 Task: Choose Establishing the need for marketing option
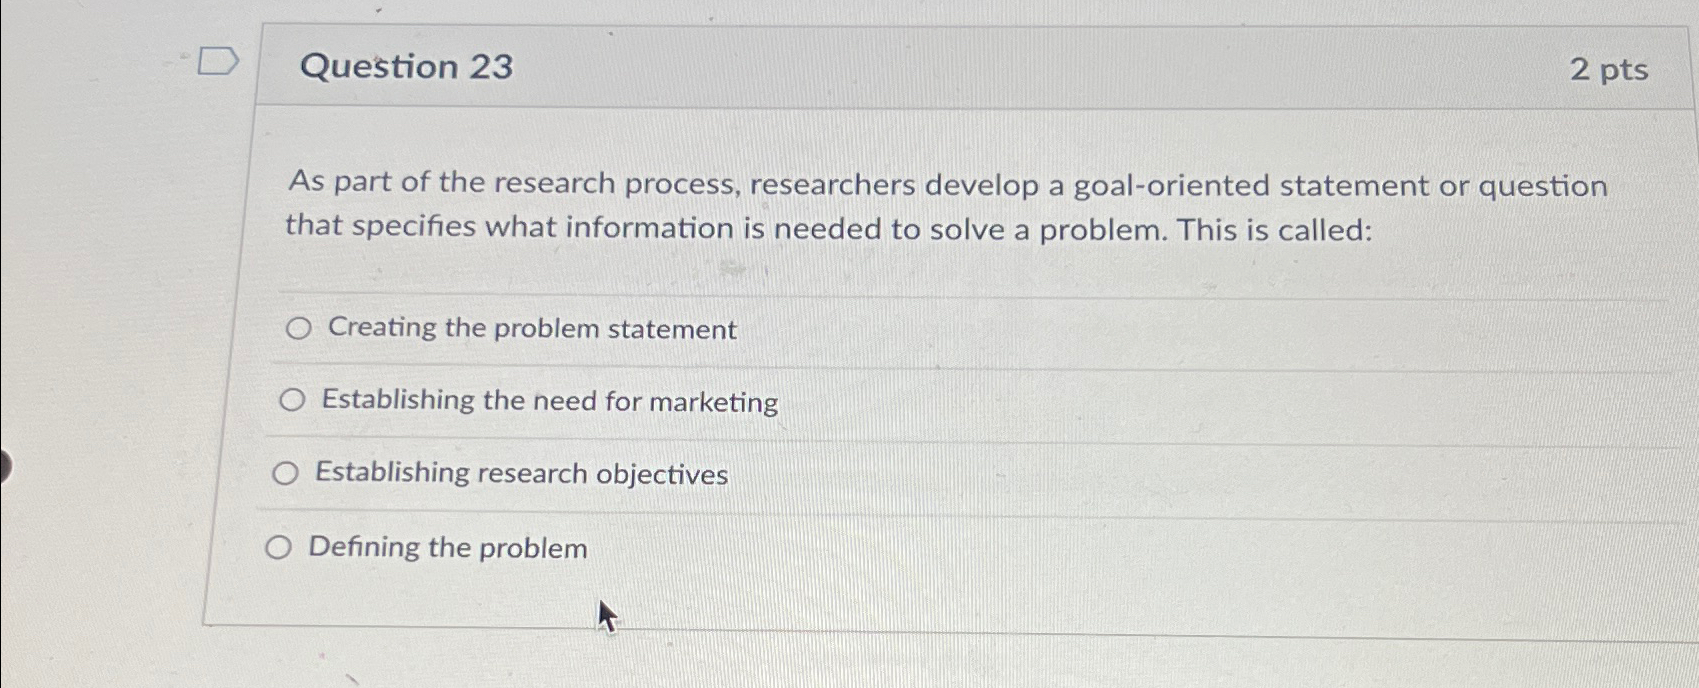point(292,401)
